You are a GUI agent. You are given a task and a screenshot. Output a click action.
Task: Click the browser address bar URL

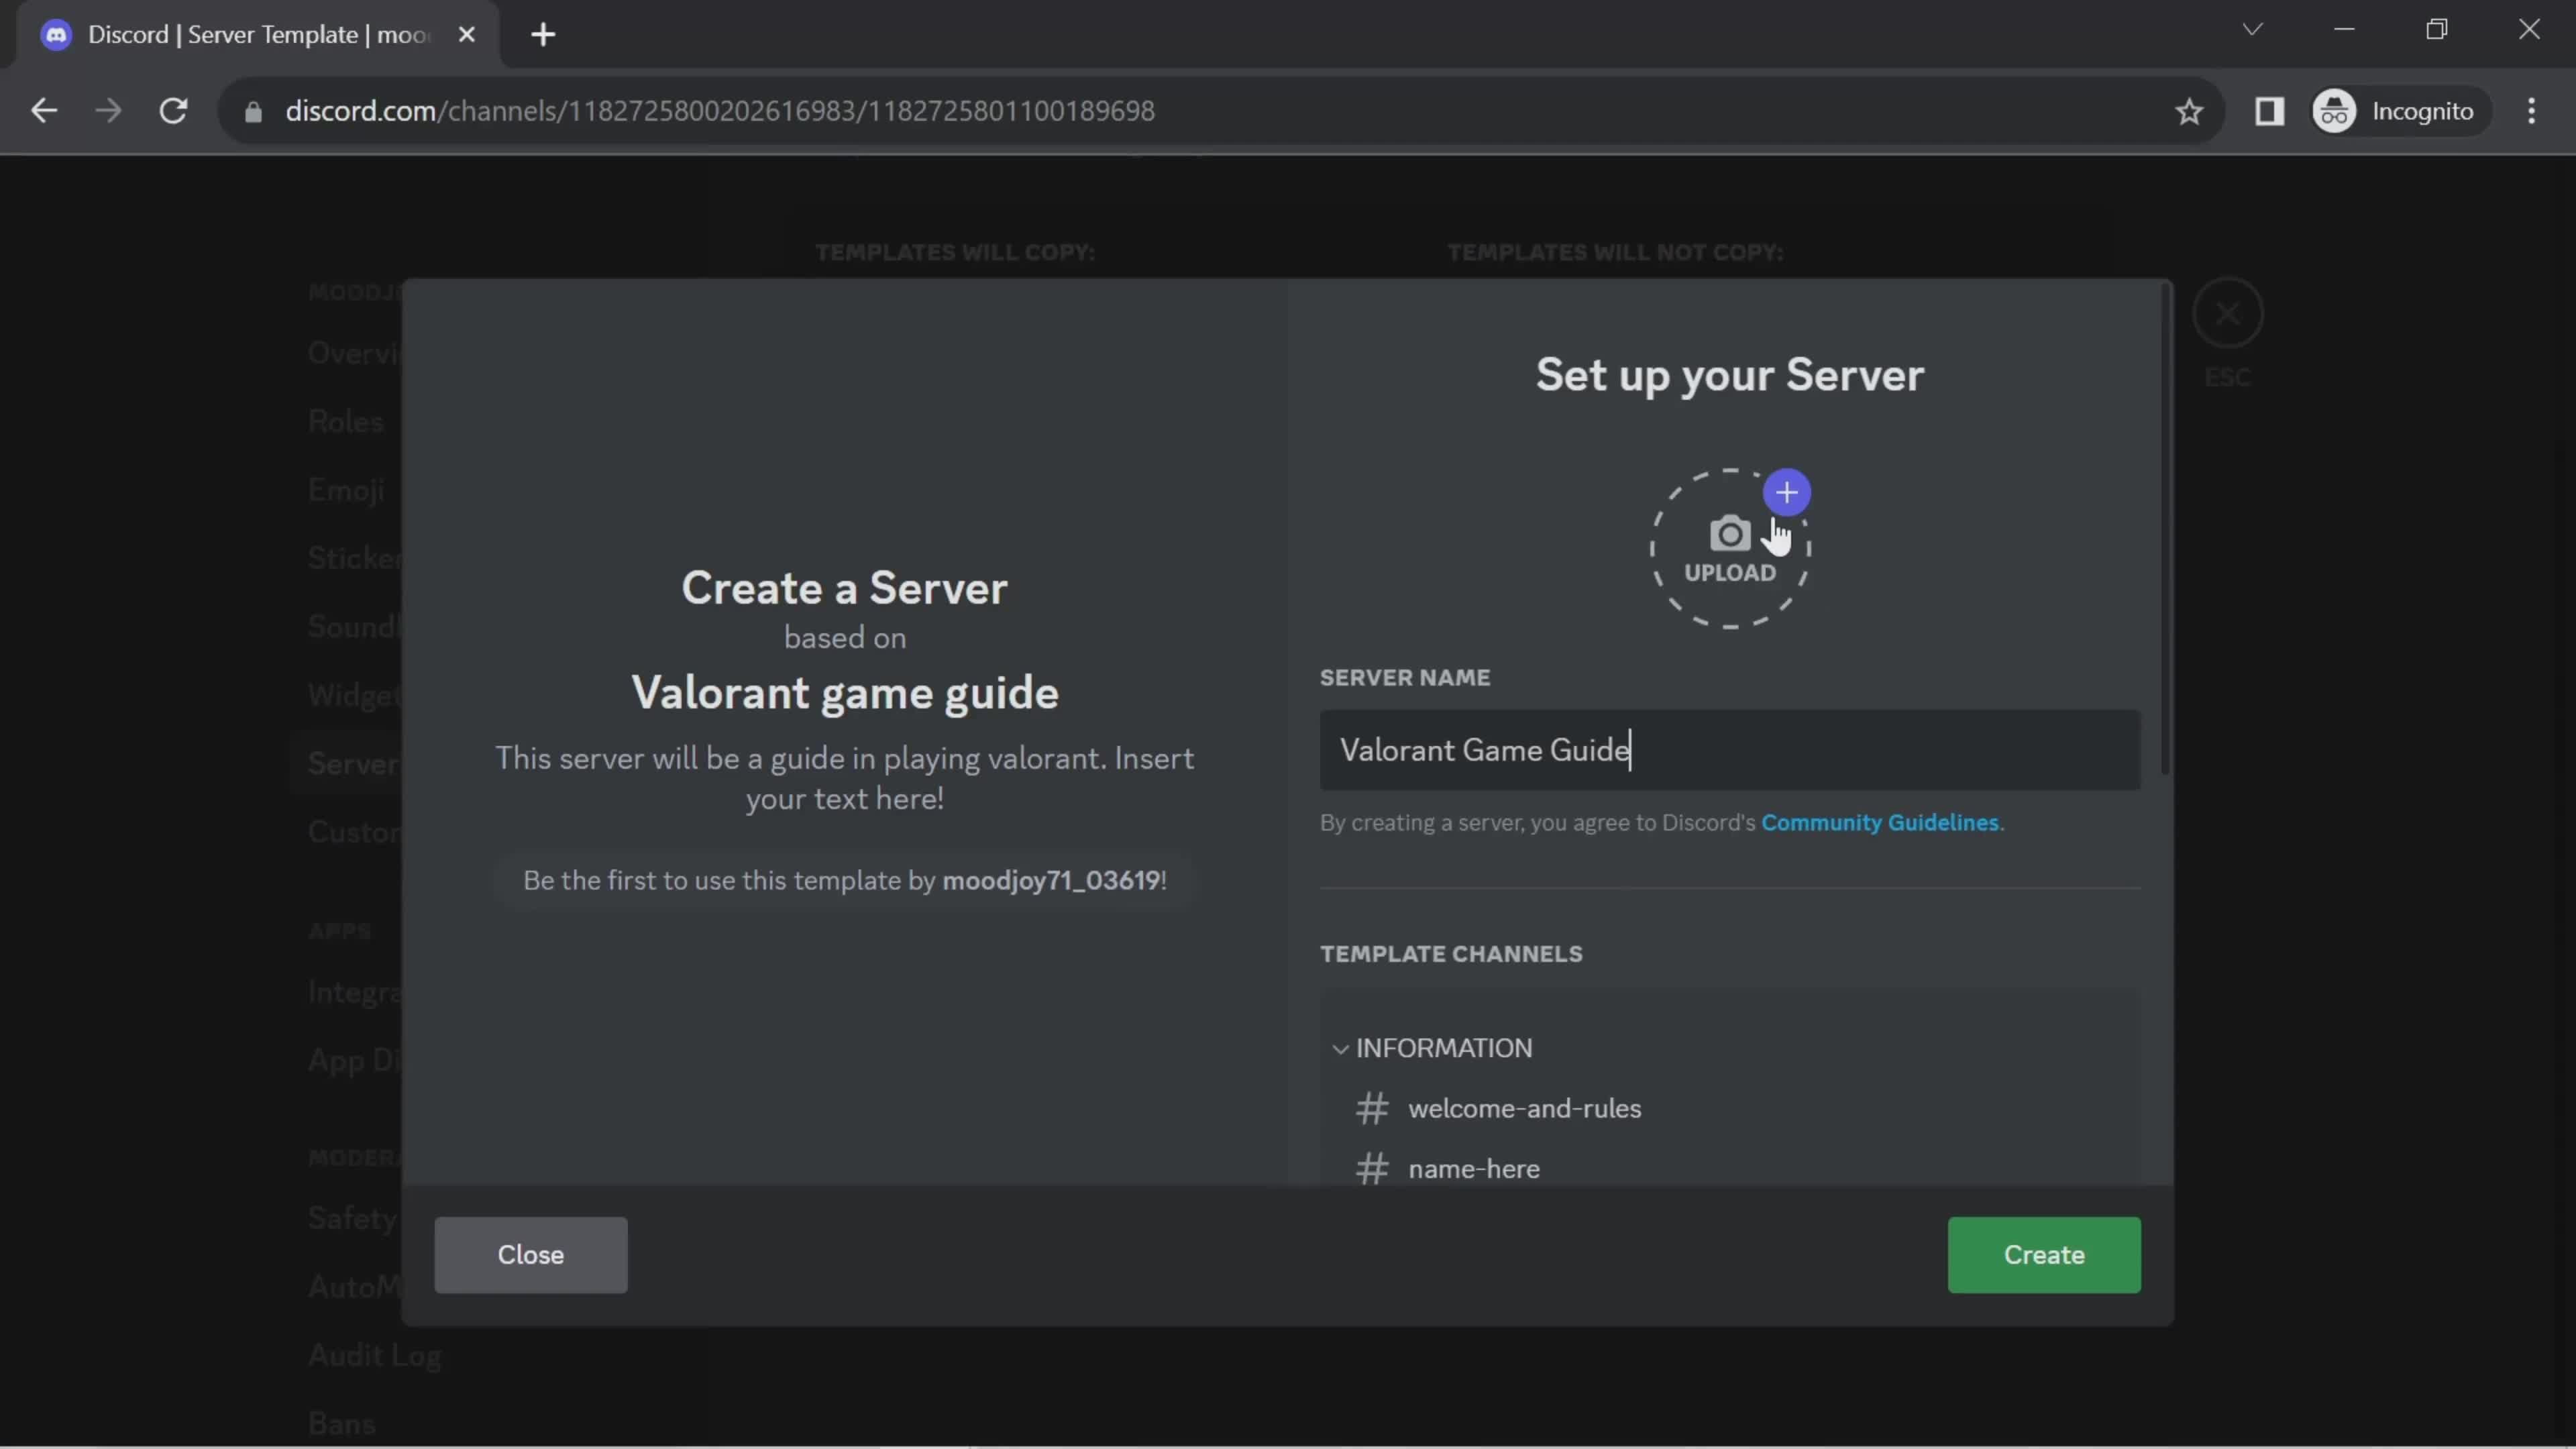tap(720, 111)
